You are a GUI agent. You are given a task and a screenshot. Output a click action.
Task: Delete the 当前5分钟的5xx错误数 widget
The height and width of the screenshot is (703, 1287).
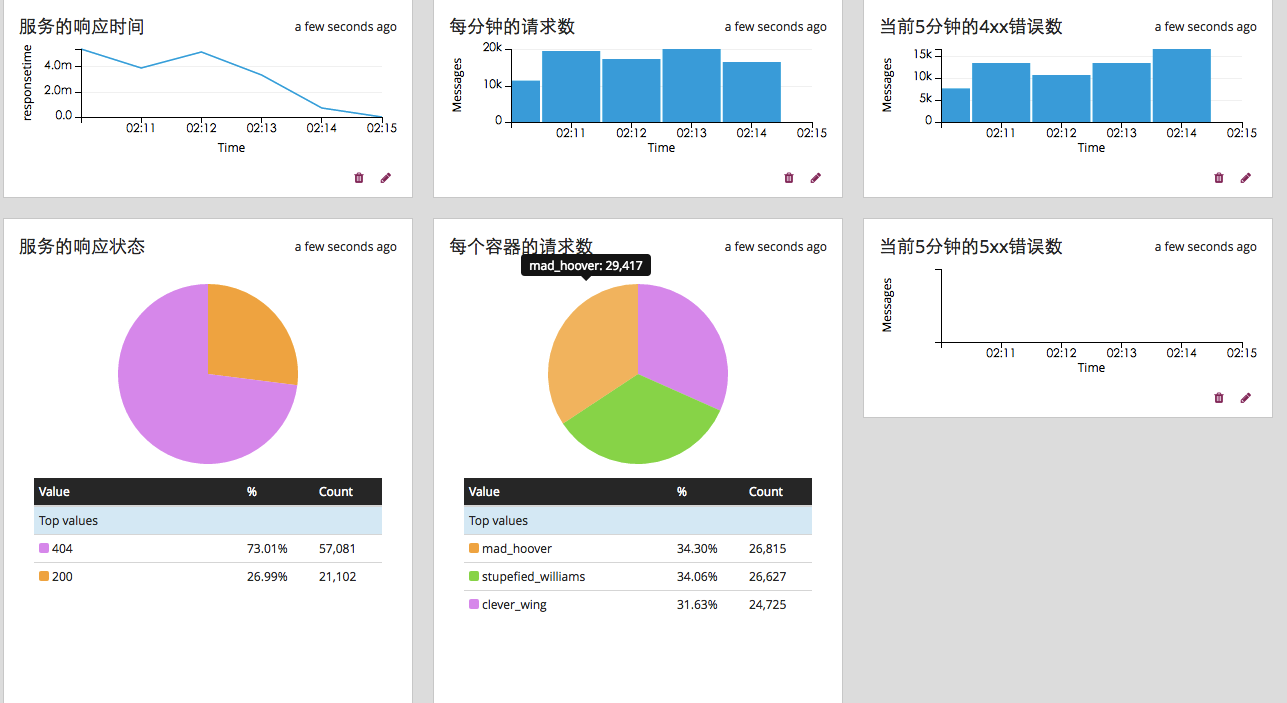[x=1219, y=397]
